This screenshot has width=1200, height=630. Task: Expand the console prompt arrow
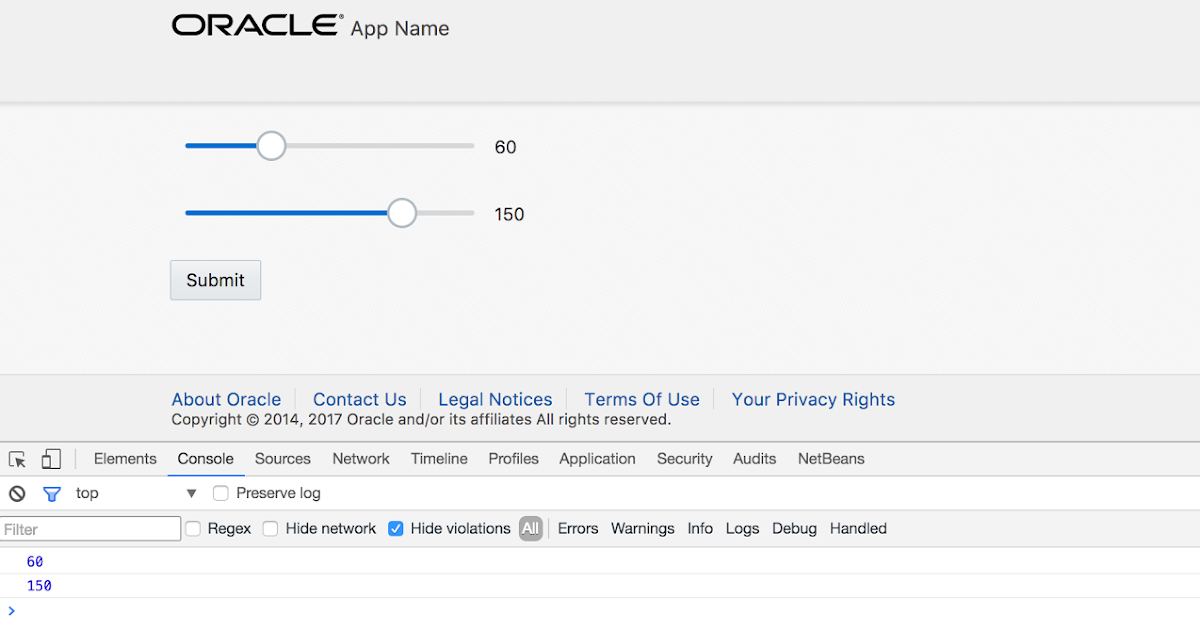point(11,610)
